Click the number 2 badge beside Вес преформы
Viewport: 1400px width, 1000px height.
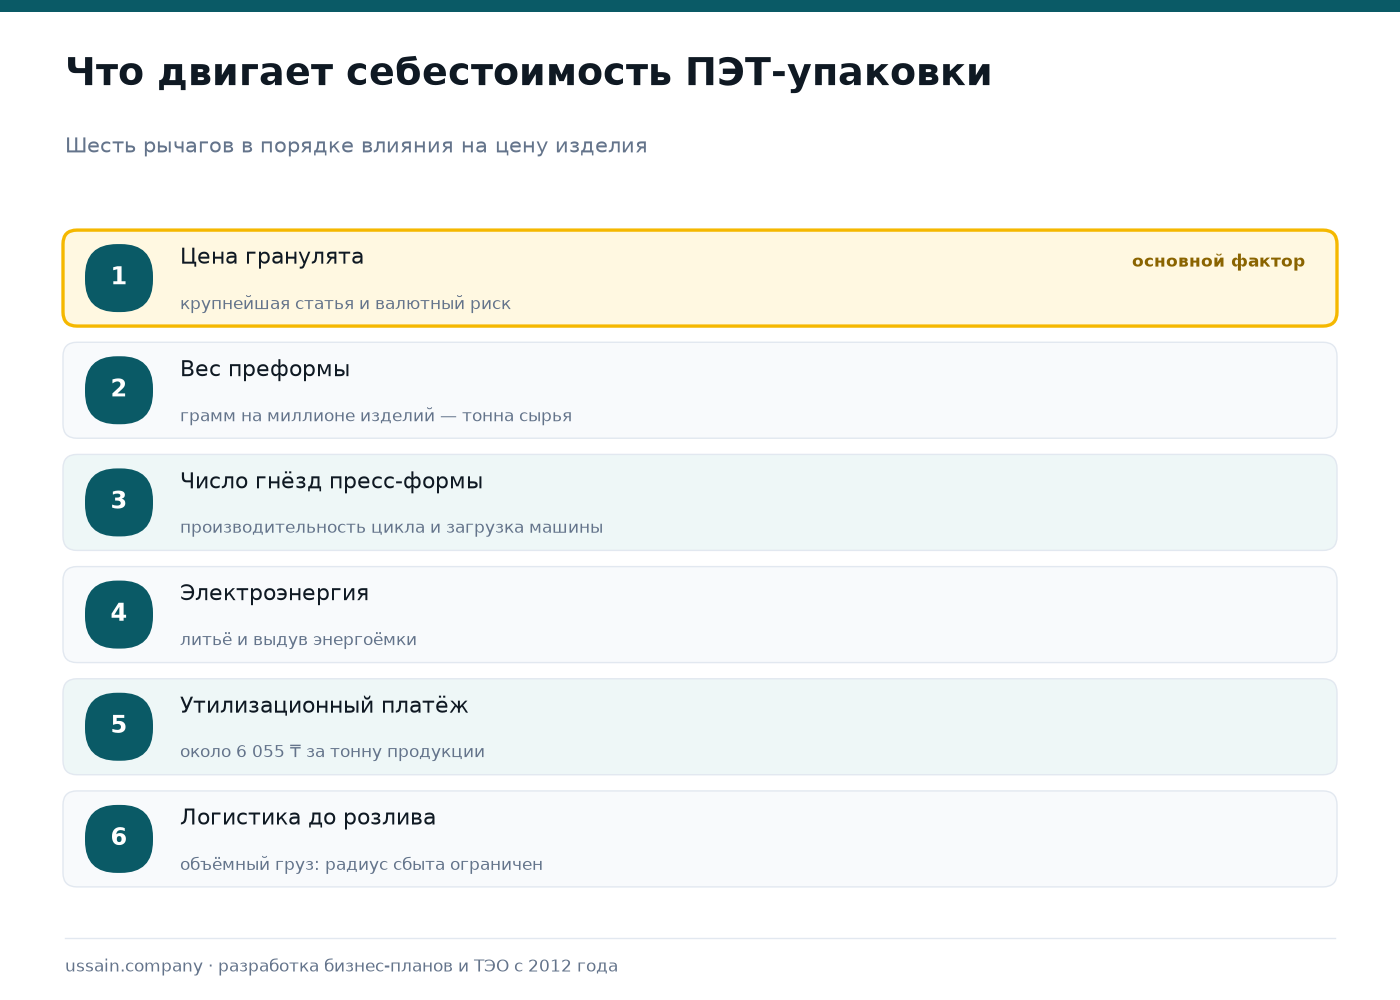tap(119, 390)
